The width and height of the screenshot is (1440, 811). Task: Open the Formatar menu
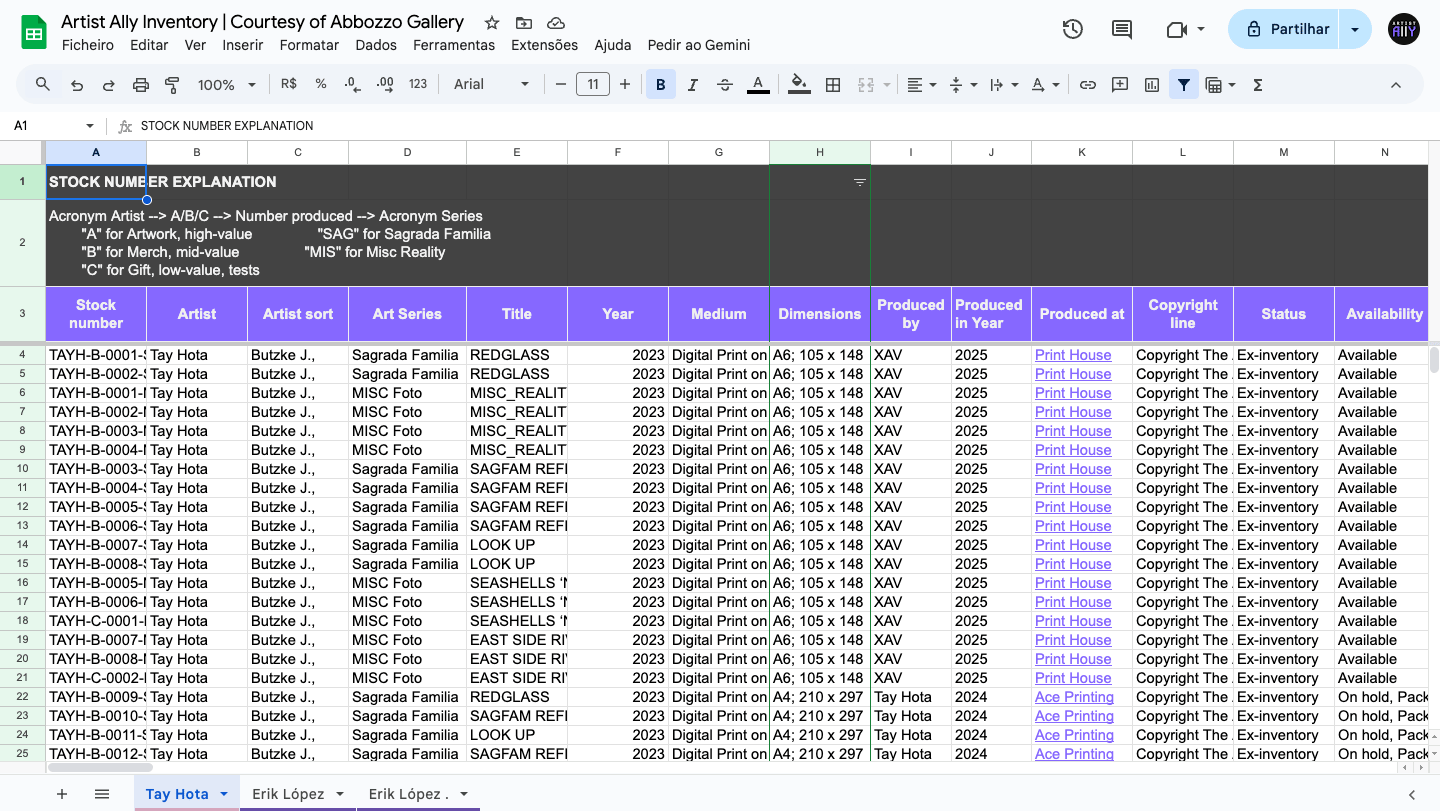pos(309,45)
